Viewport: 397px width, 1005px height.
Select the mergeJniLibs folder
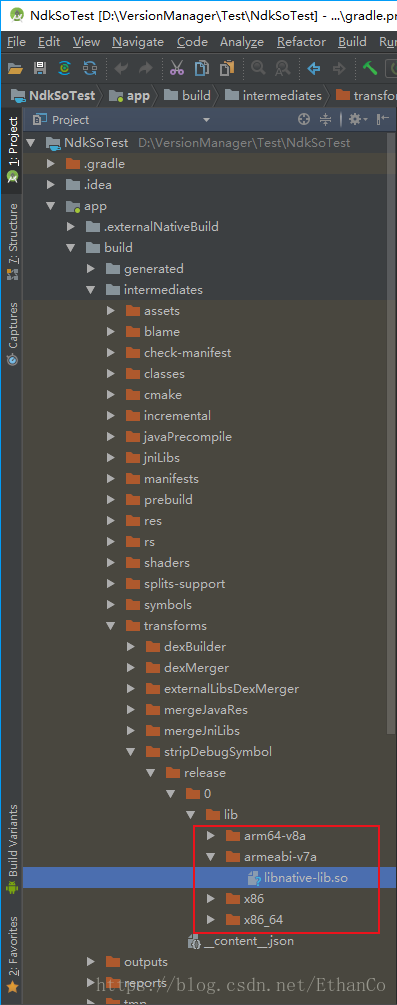[193, 731]
